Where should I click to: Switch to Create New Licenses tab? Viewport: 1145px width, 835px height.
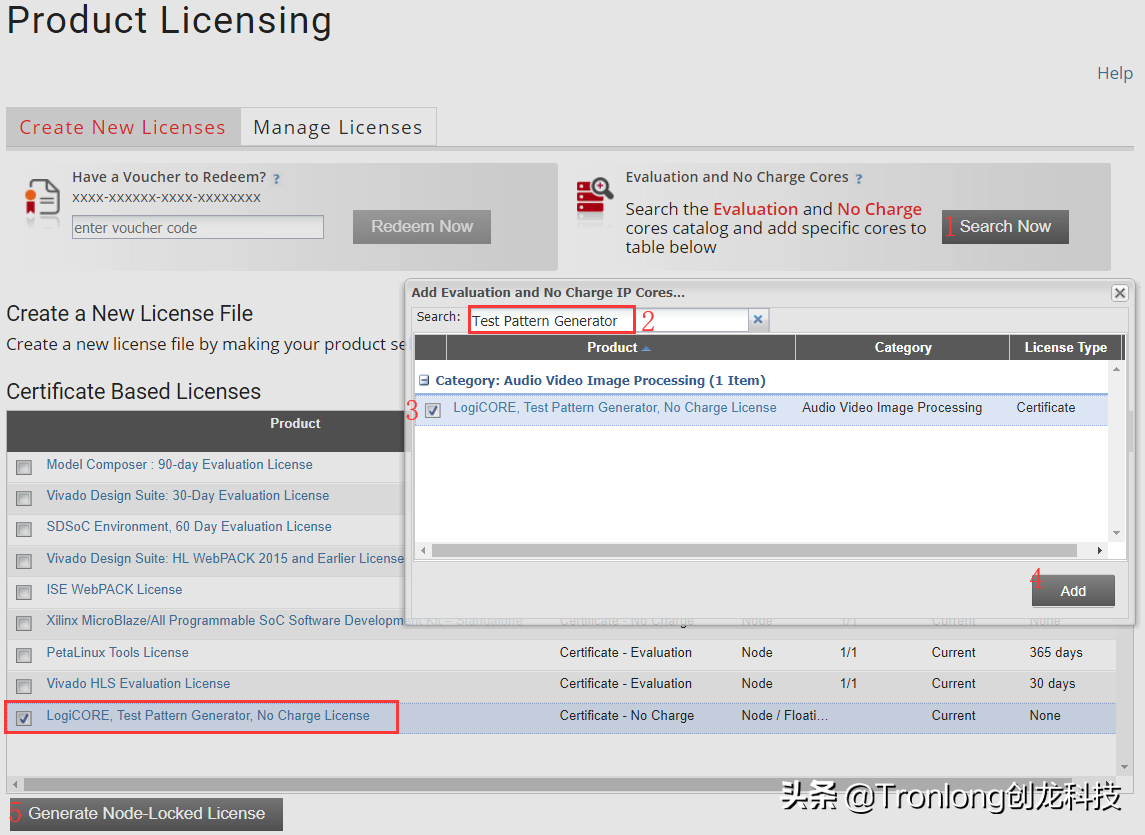123,127
